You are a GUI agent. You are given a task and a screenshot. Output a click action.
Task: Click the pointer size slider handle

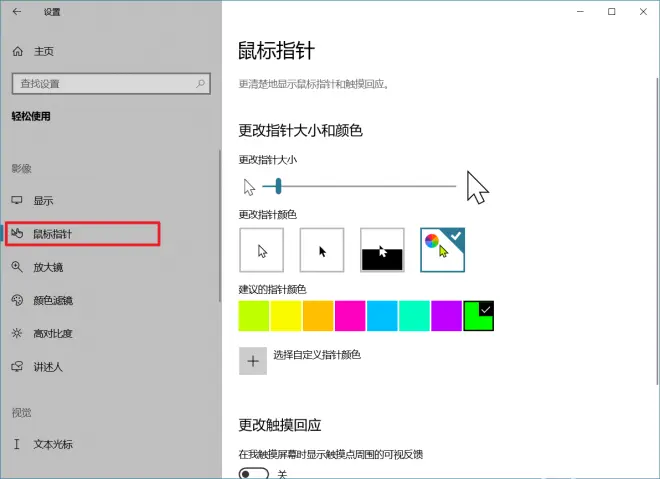click(x=278, y=186)
